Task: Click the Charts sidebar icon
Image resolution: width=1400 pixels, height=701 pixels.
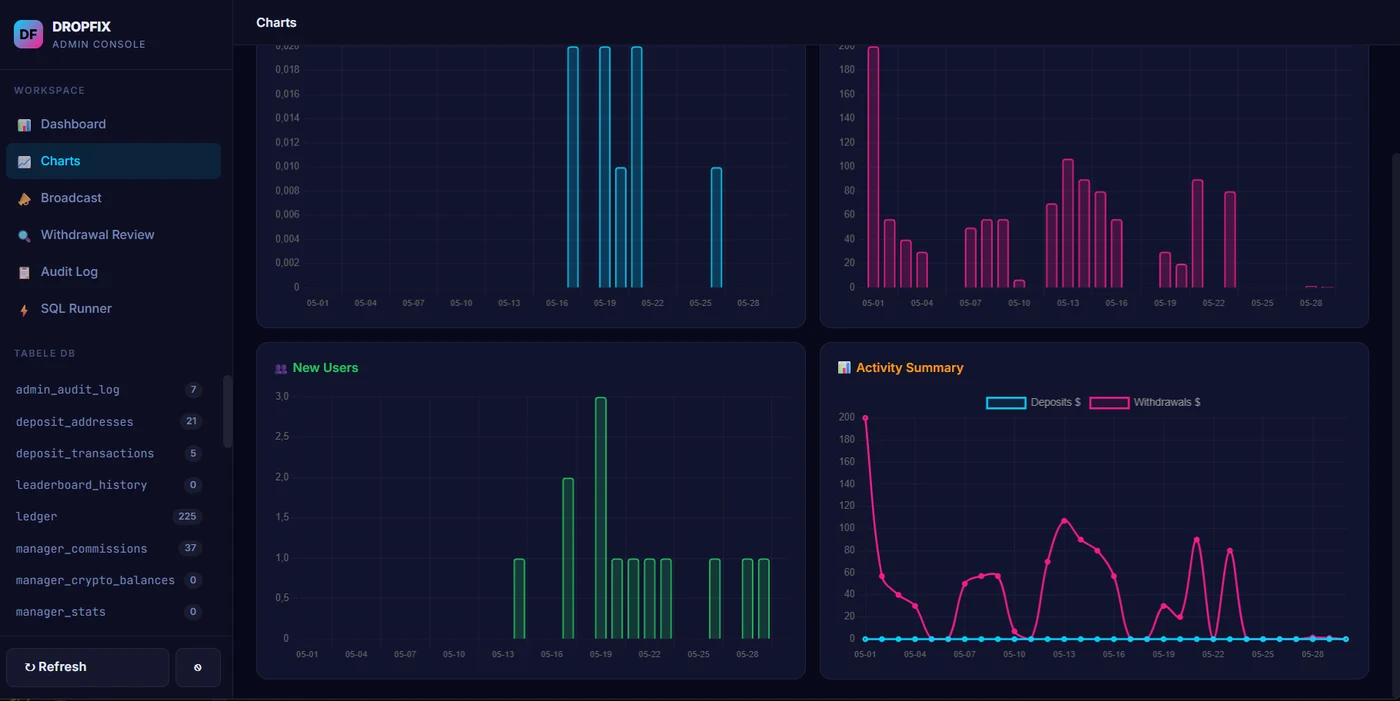Action: point(24,162)
